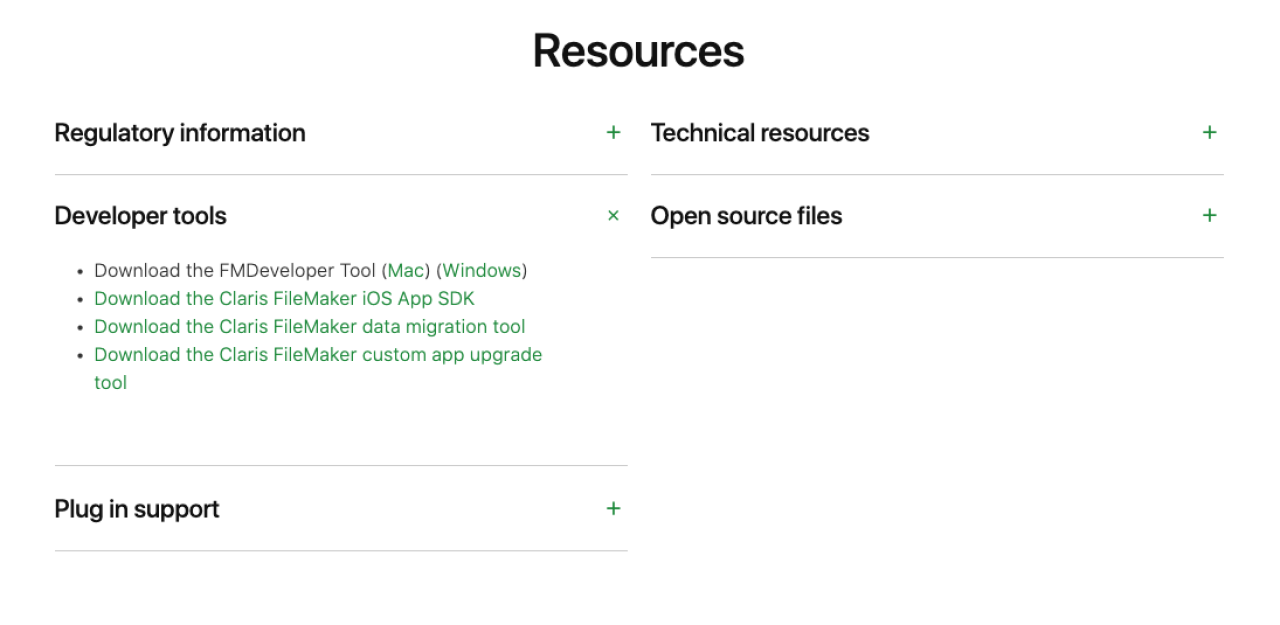Image resolution: width=1280 pixels, height=625 pixels.
Task: Download the Claris FileMaker data migration tool
Action: pyautogui.click(x=309, y=327)
